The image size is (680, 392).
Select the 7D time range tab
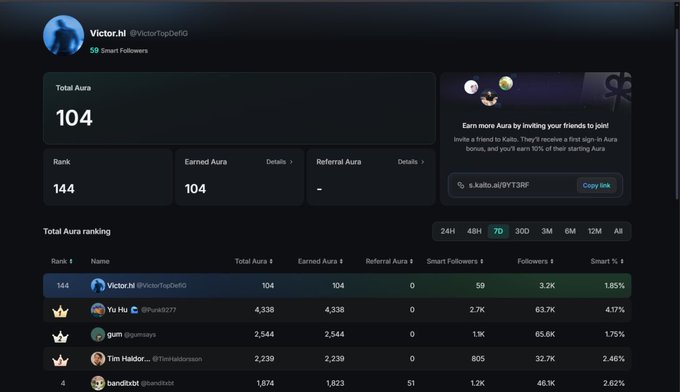[x=498, y=231]
